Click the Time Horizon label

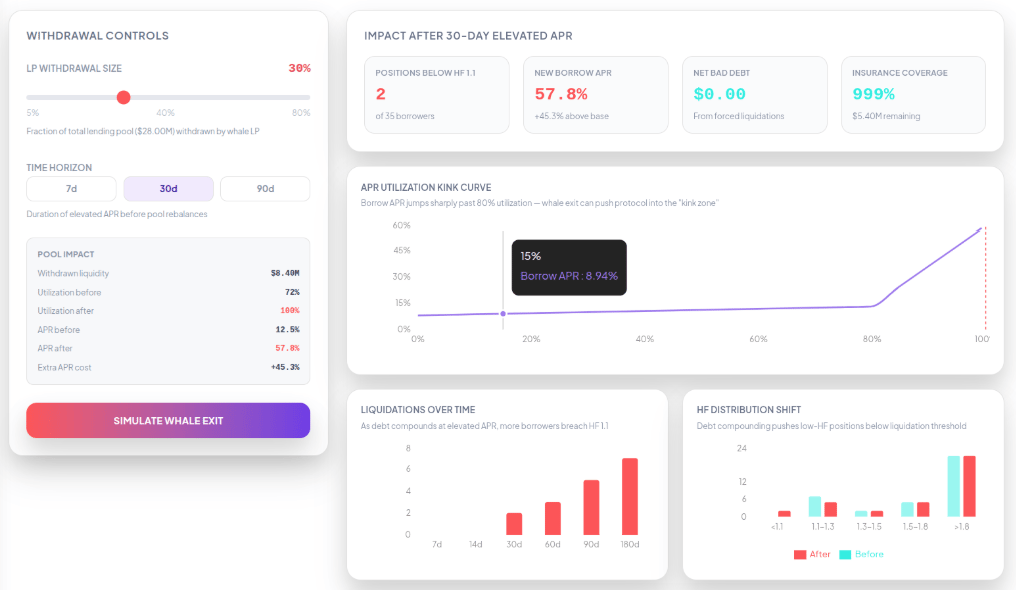tap(59, 168)
